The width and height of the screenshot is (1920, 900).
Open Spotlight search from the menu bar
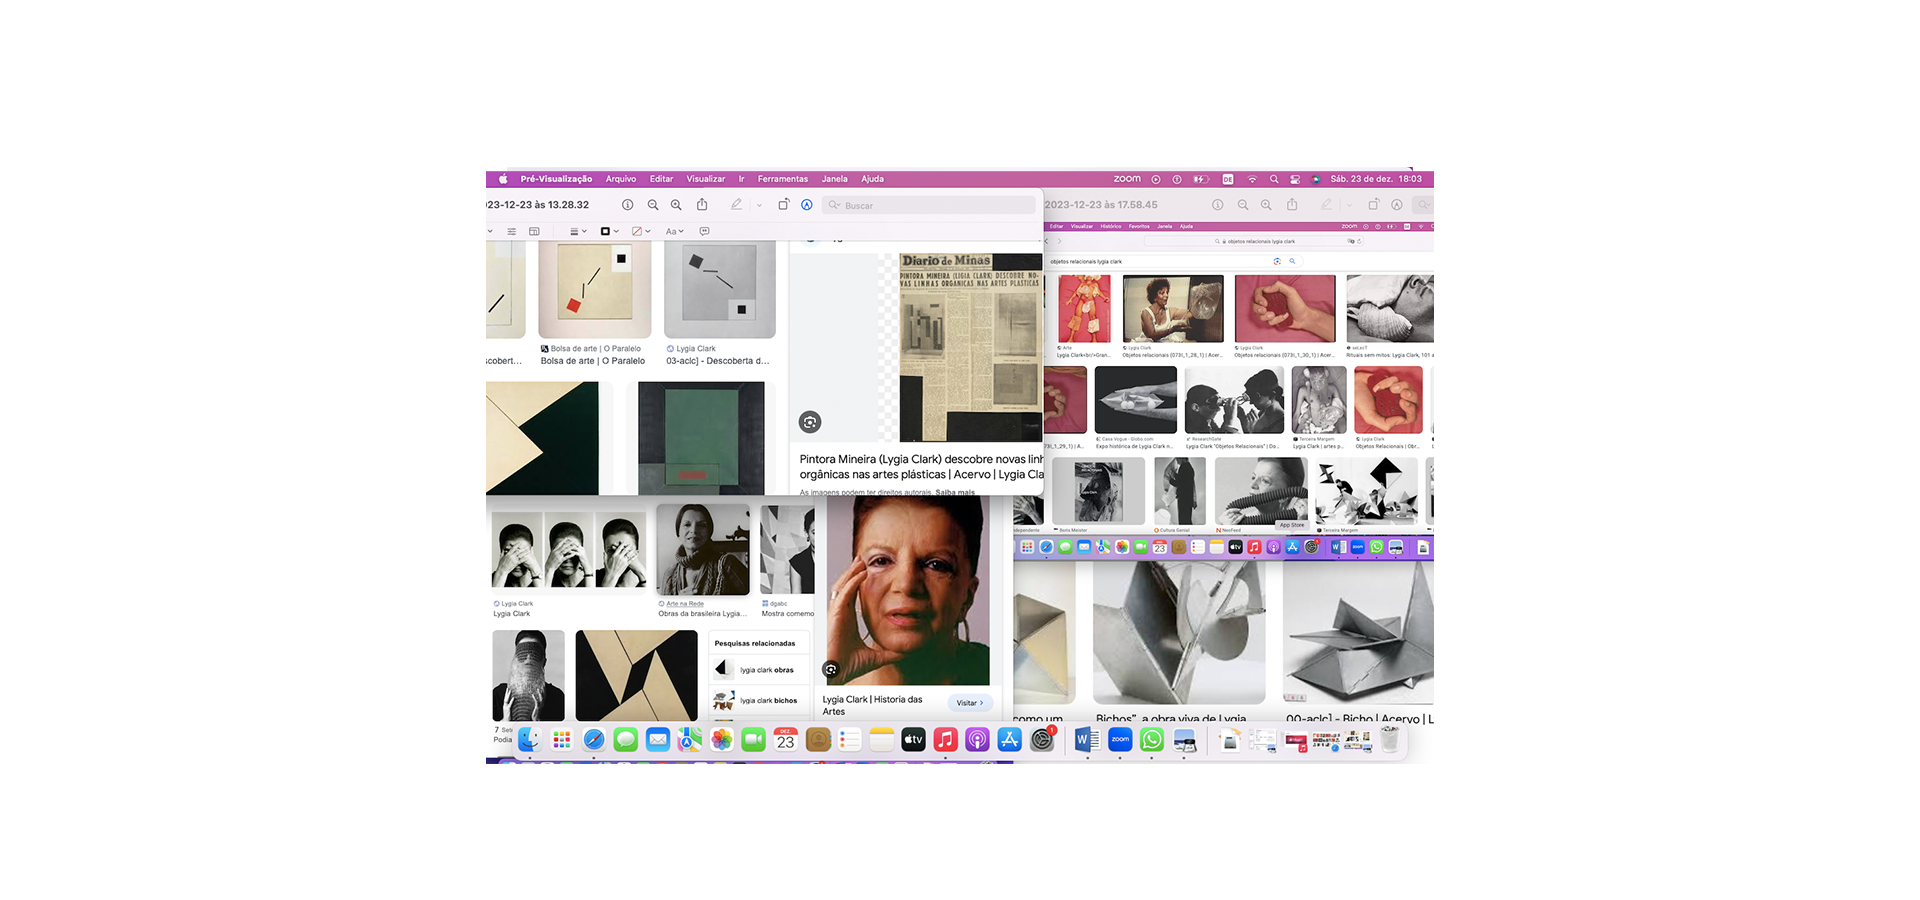pos(1274,179)
